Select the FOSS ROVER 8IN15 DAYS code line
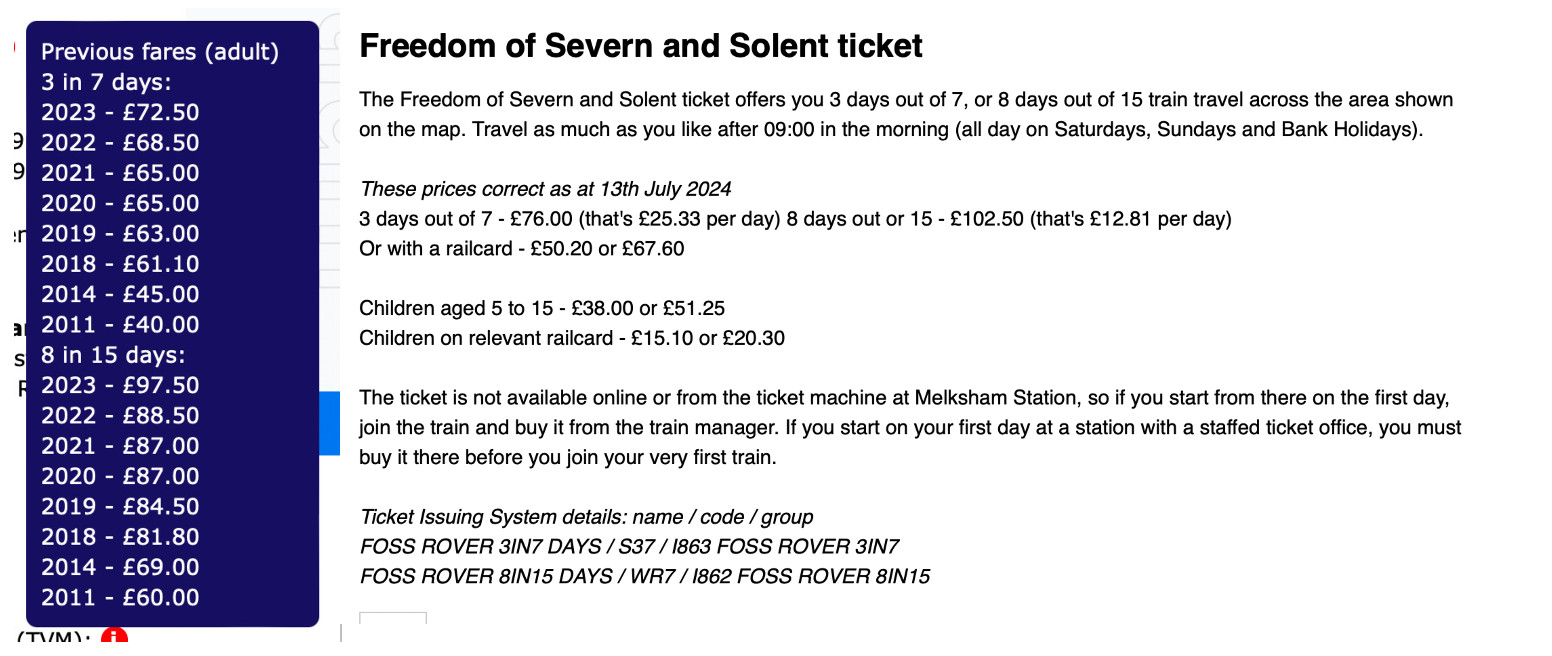 (x=644, y=576)
